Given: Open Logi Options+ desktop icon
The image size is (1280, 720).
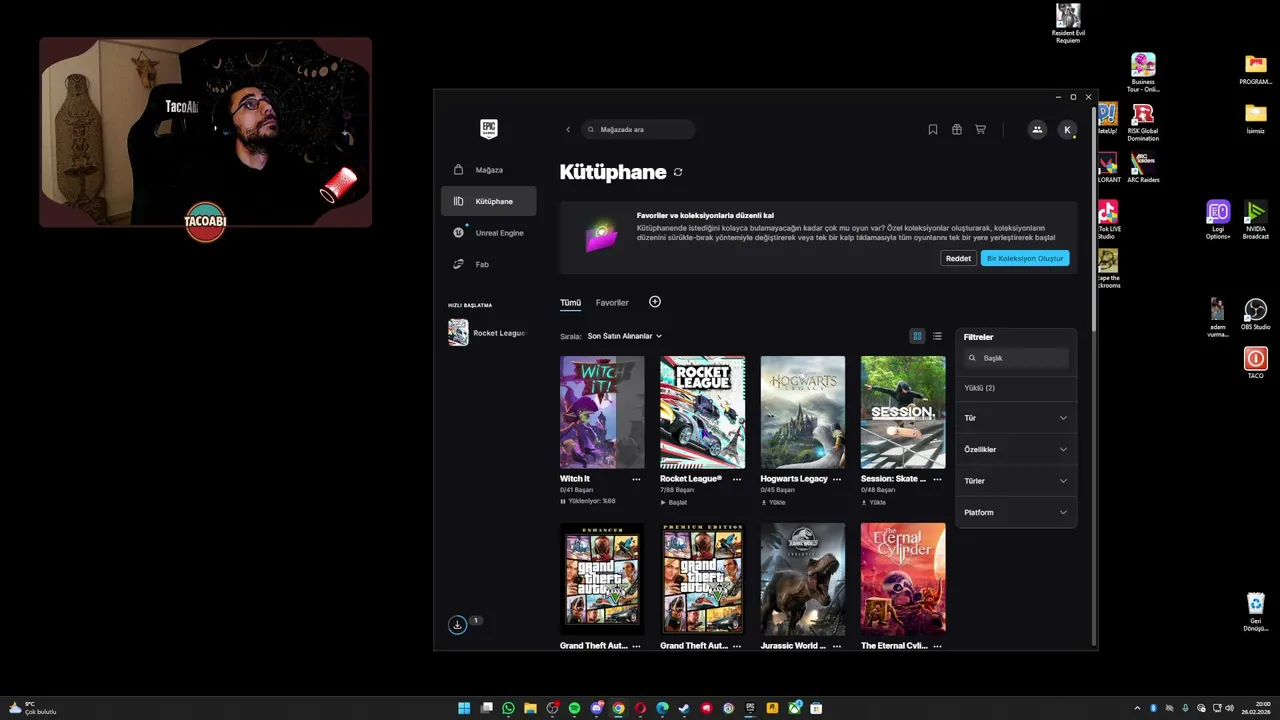Looking at the screenshot, I should 1218,219.
